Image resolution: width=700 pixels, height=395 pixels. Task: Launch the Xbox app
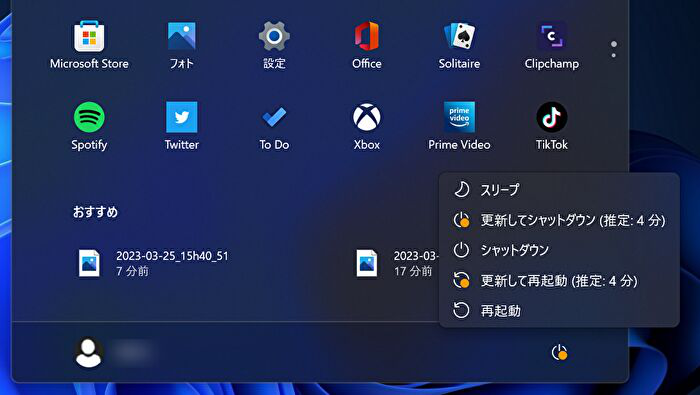pos(367,126)
